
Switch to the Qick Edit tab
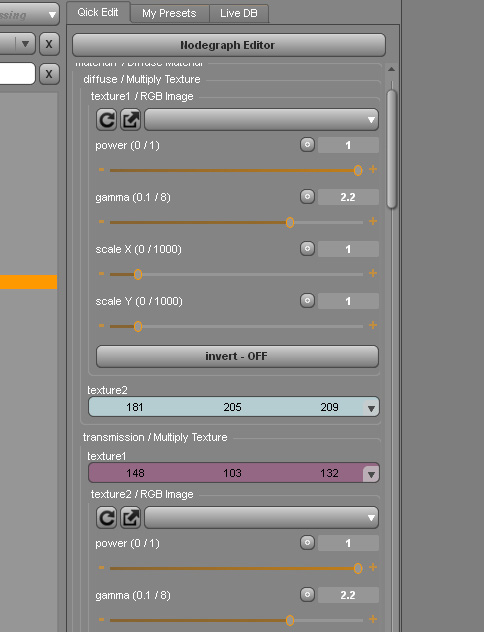click(x=98, y=12)
